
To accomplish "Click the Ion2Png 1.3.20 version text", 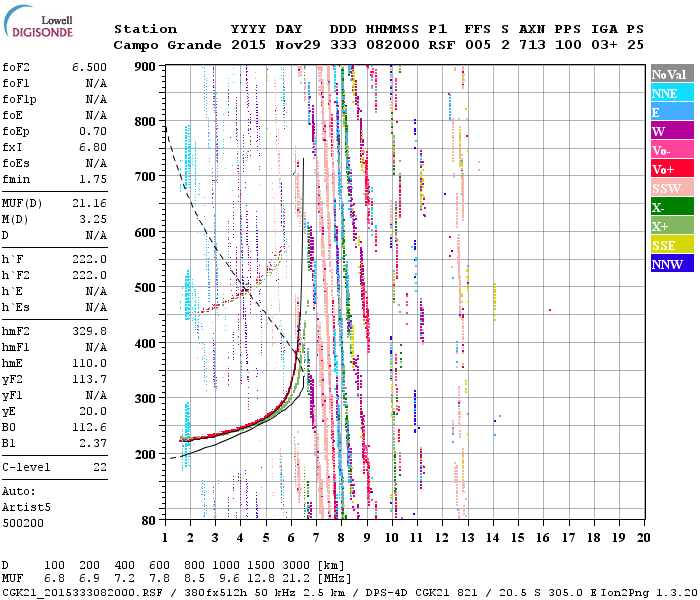I will (x=649, y=592).
